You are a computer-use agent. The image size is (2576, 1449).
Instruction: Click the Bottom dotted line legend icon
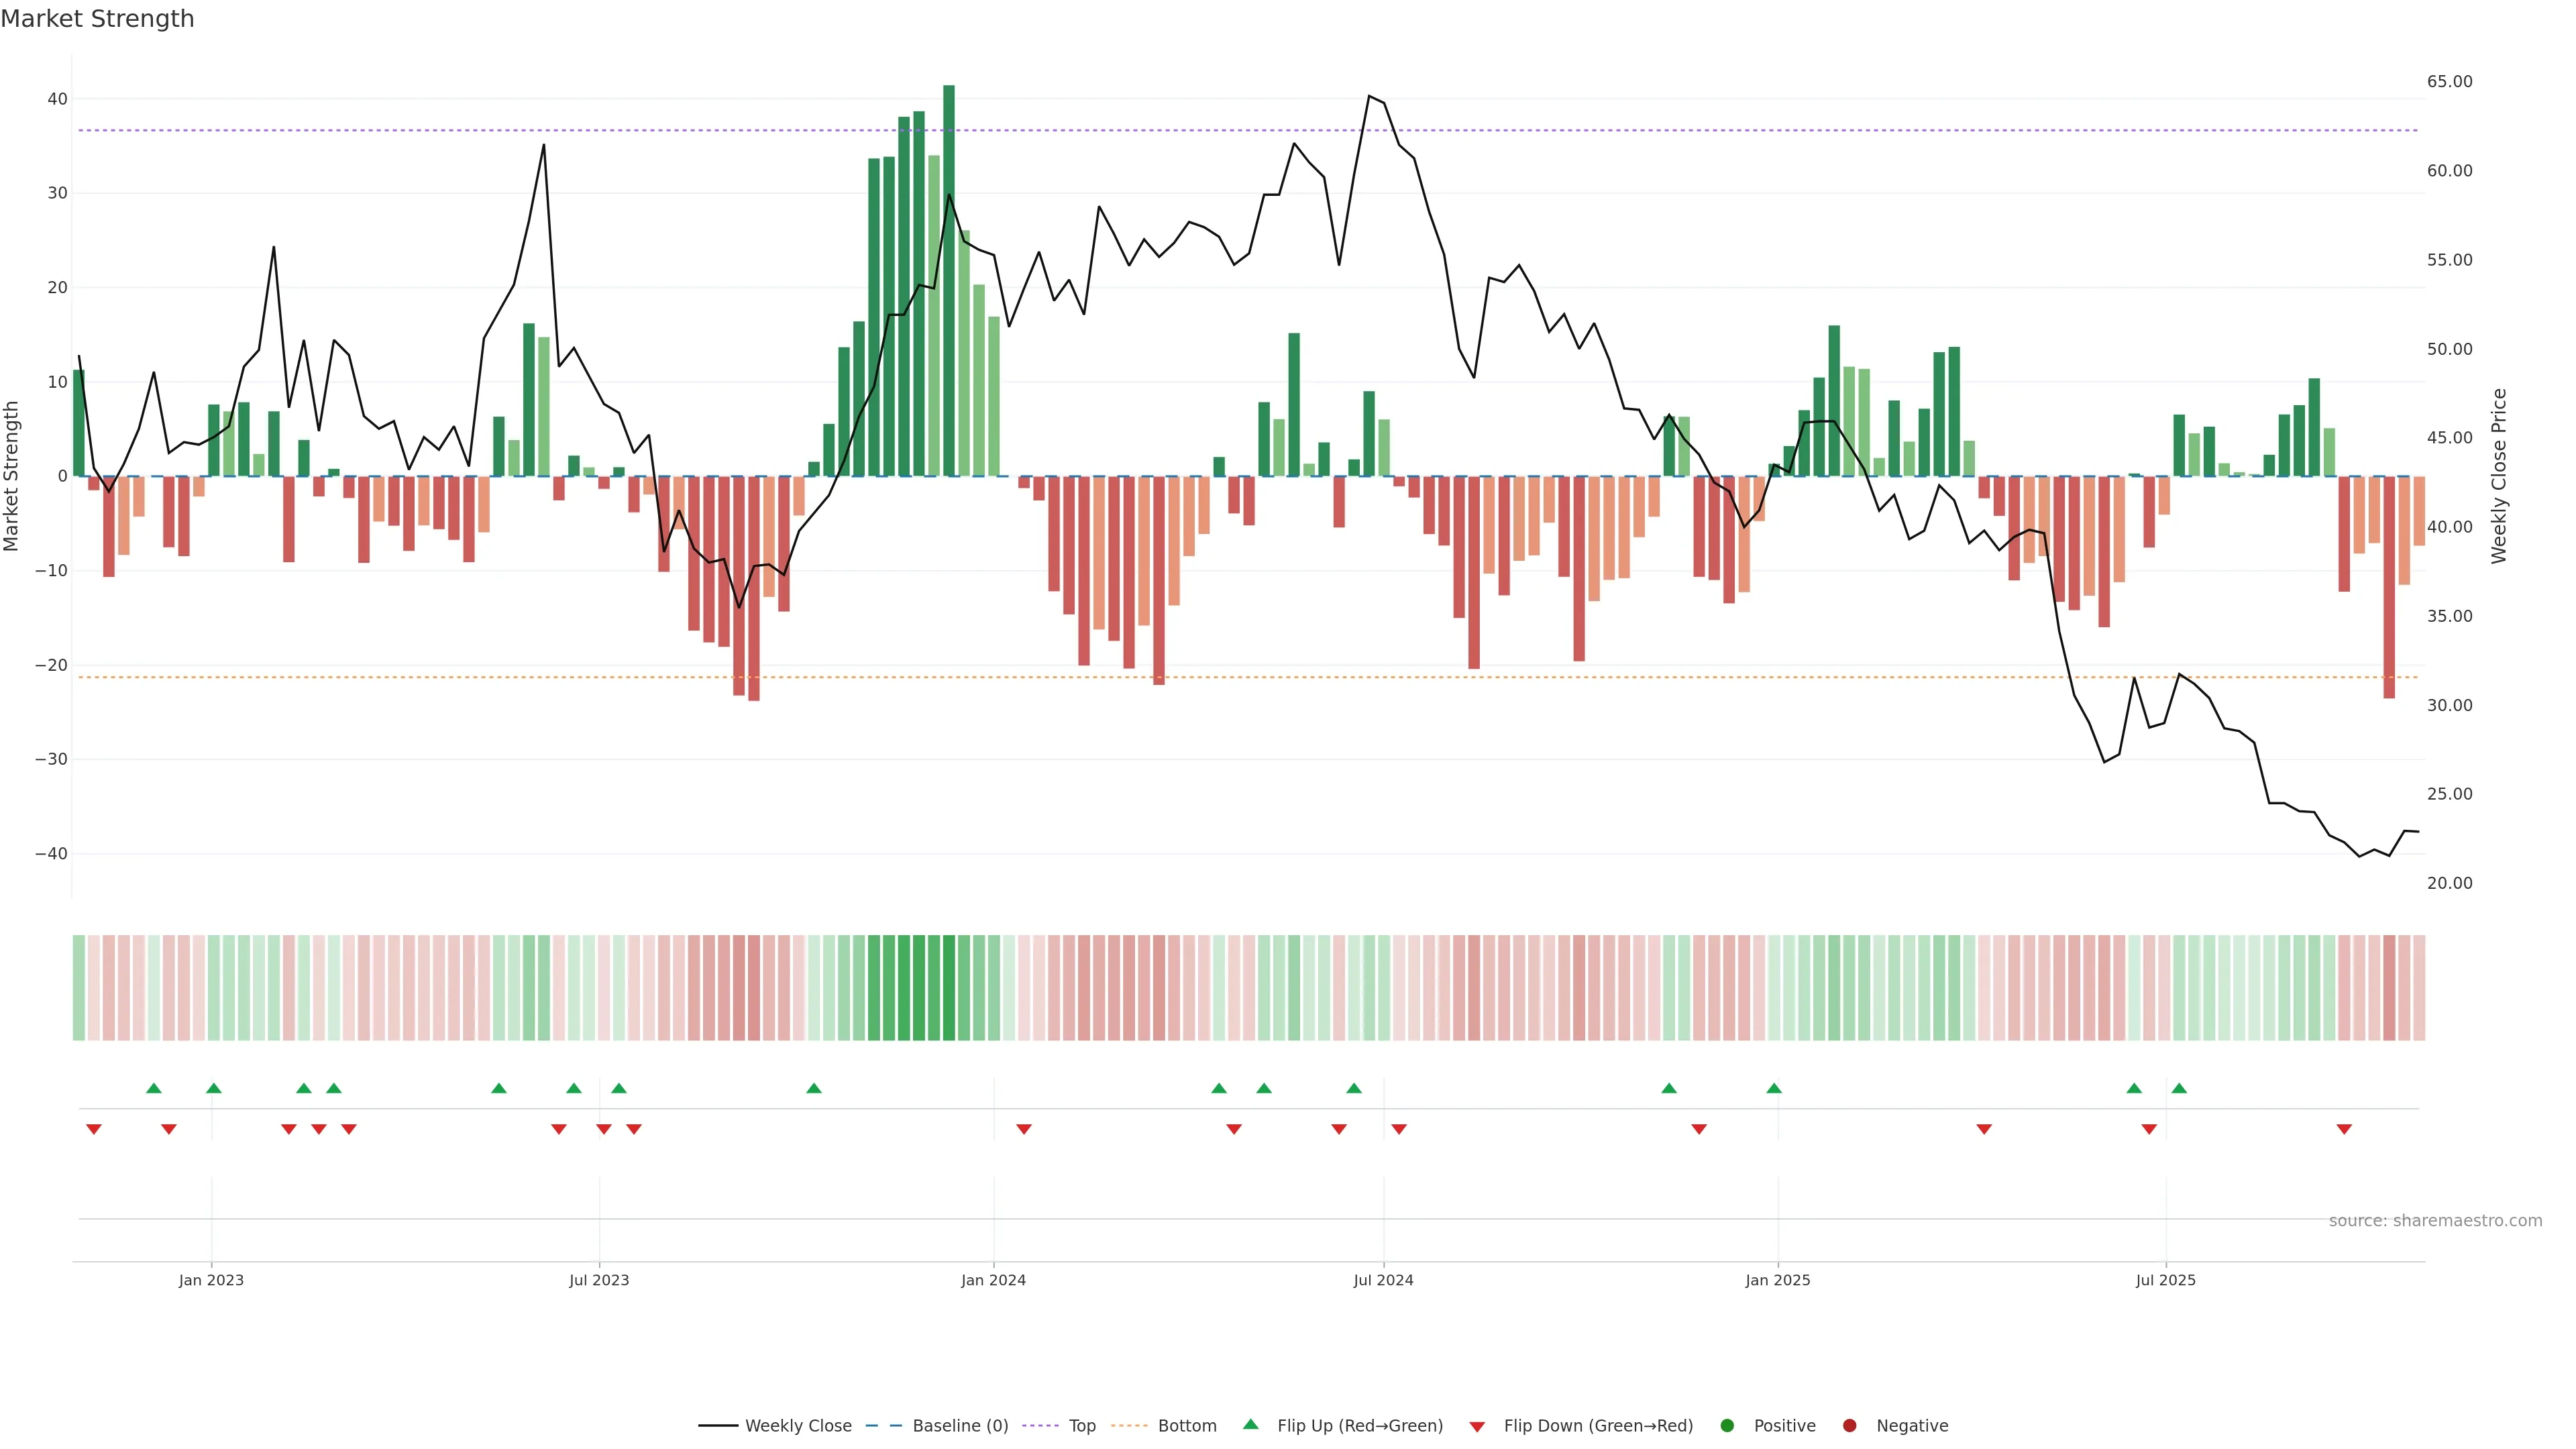click(x=1129, y=1426)
